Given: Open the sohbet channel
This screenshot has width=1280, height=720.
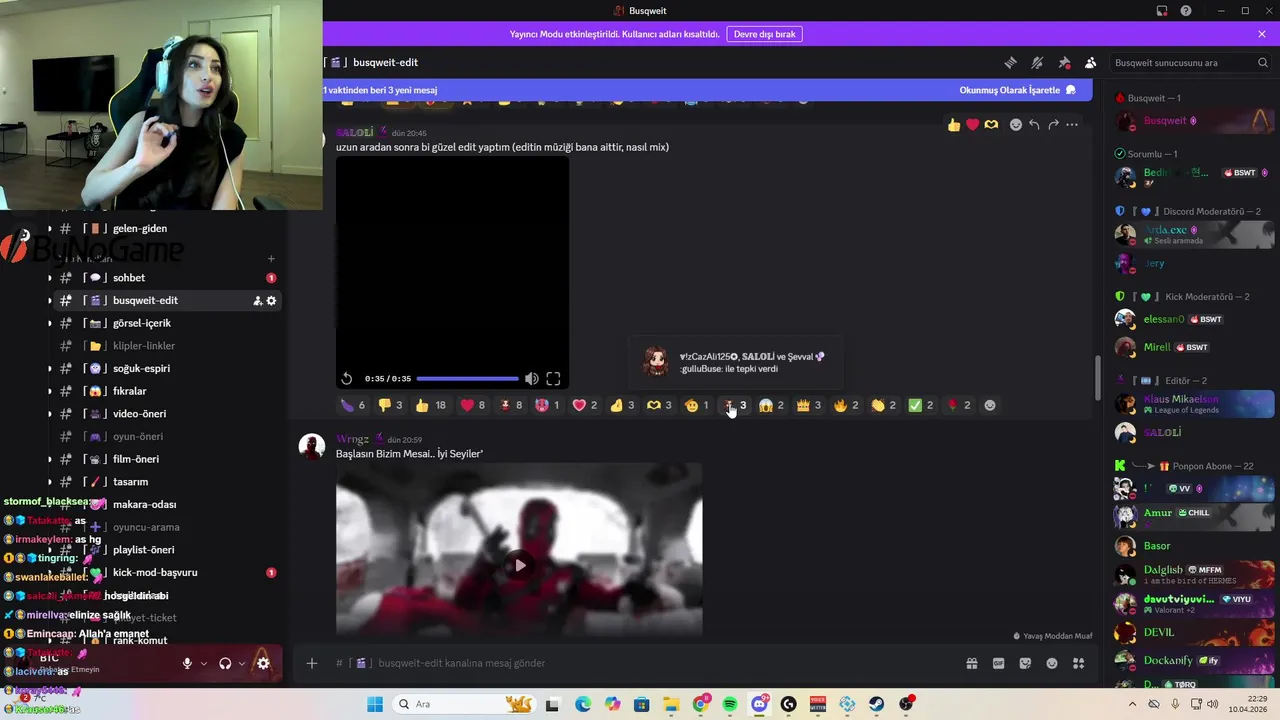Looking at the screenshot, I should point(129,278).
